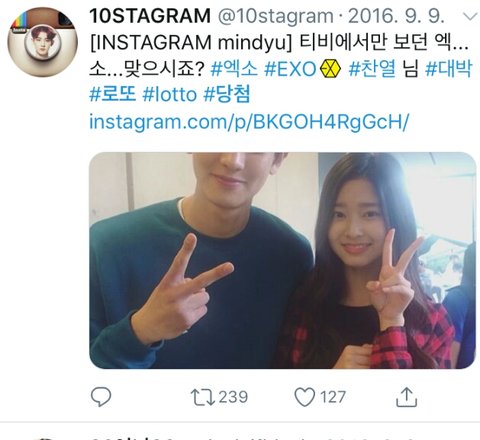Viewport: 480px width, 440px height.
Task: Open the instagram.com/p/BKGOH4RgGcH/ link
Action: [x=249, y=122]
